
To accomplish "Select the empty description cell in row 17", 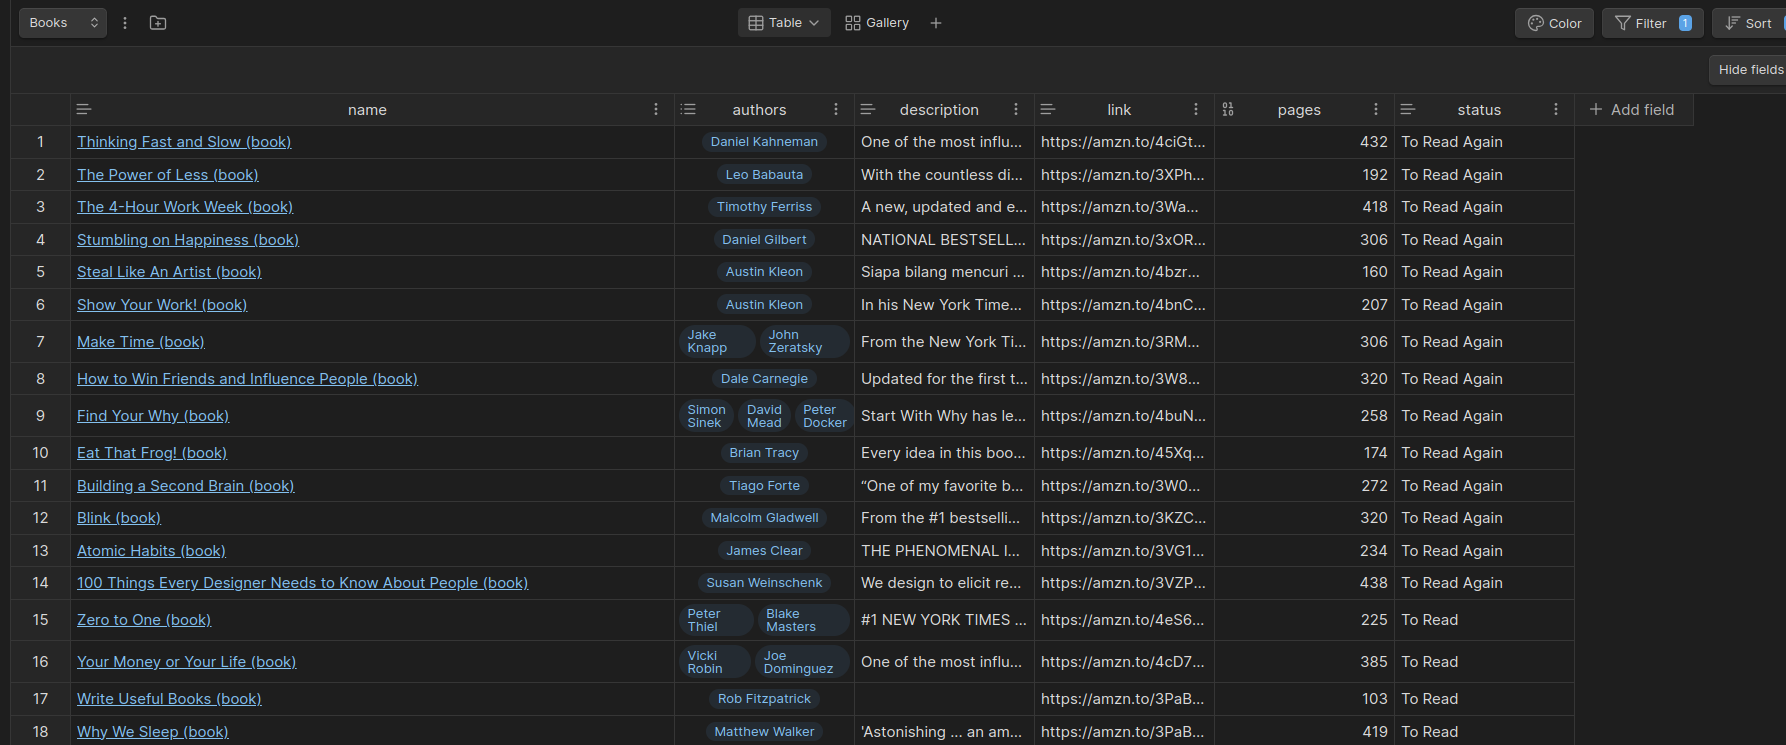I will tap(944, 699).
